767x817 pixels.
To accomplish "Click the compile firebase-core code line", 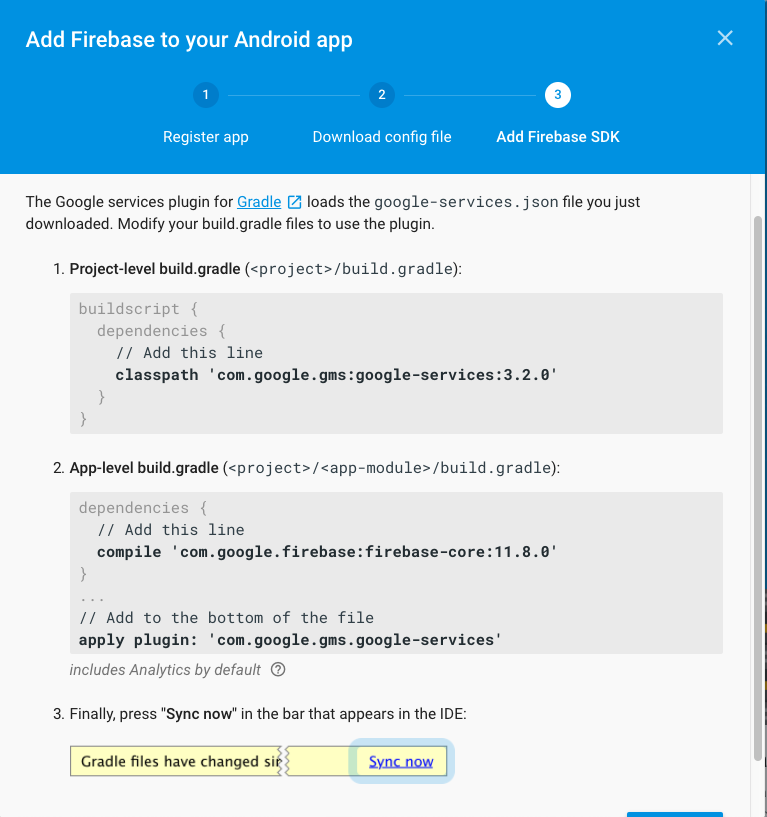I will click(x=327, y=551).
